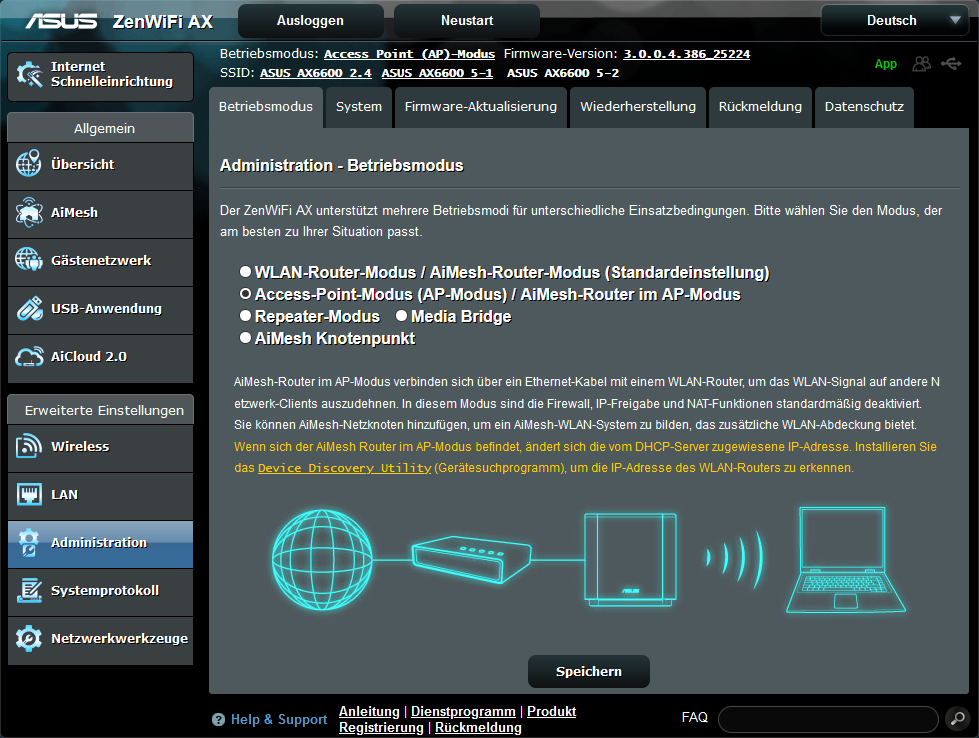Open the Access Point (AP)-Modus link

click(409, 54)
